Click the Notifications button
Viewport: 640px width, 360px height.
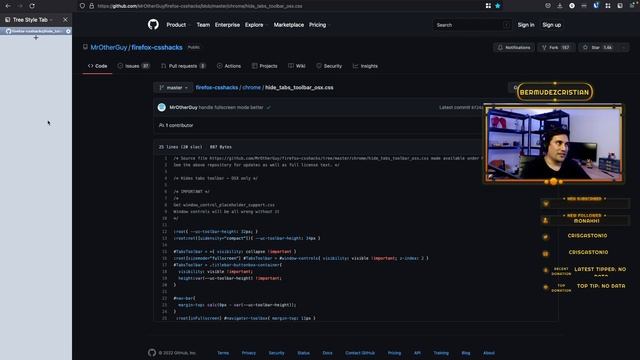pyautogui.click(x=514, y=47)
